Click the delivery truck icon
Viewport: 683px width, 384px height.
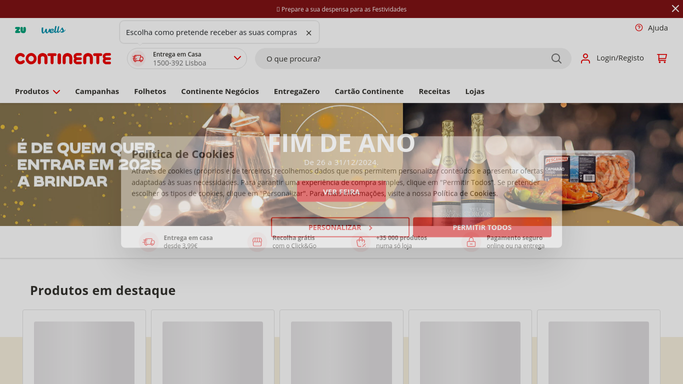[139, 58]
